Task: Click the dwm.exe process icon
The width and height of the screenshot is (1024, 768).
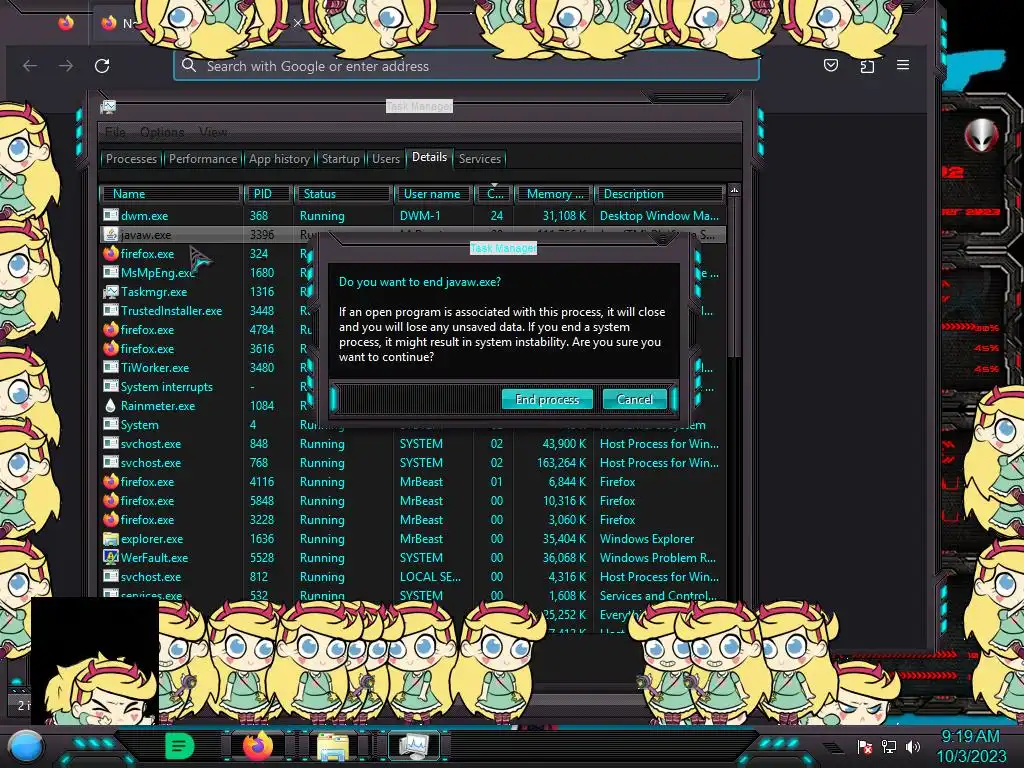Action: coord(111,216)
